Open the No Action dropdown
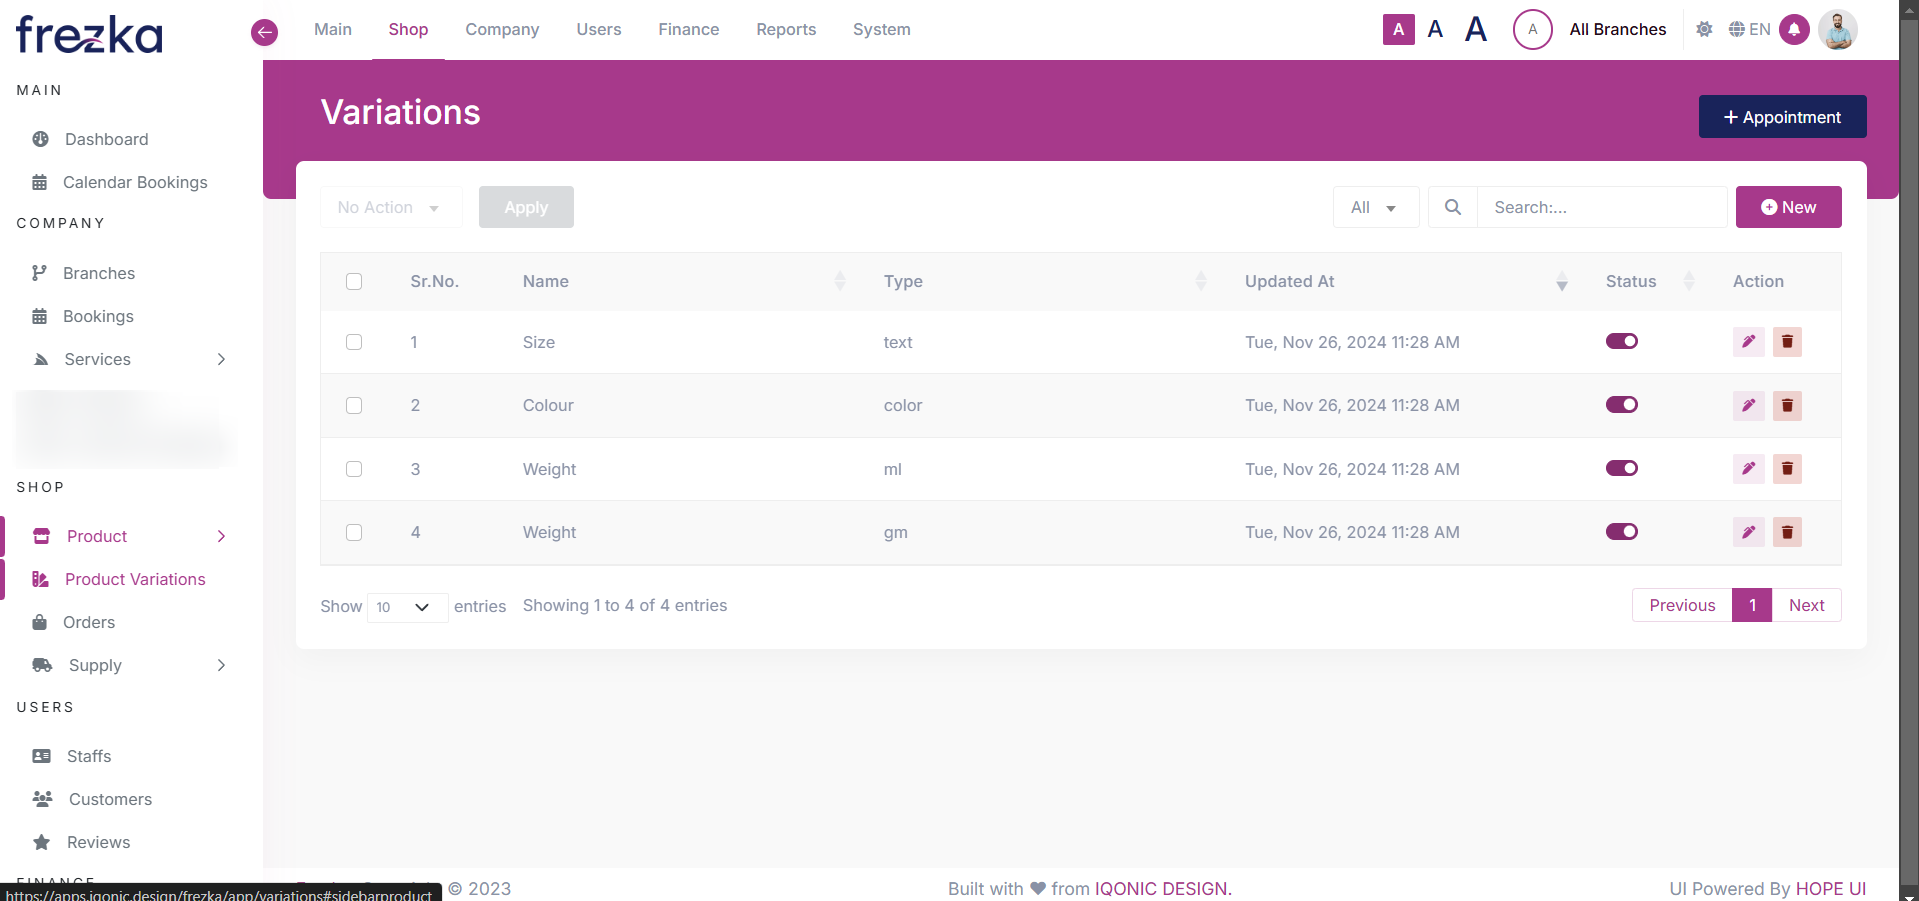 click(x=390, y=207)
